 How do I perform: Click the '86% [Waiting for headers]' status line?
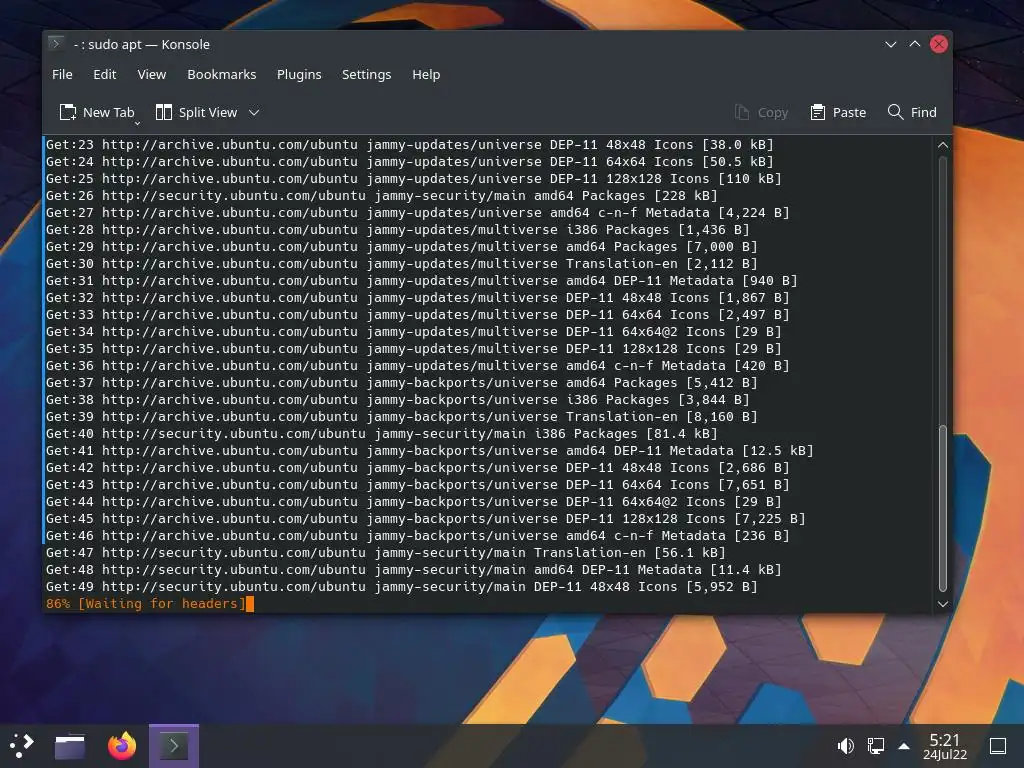point(146,603)
